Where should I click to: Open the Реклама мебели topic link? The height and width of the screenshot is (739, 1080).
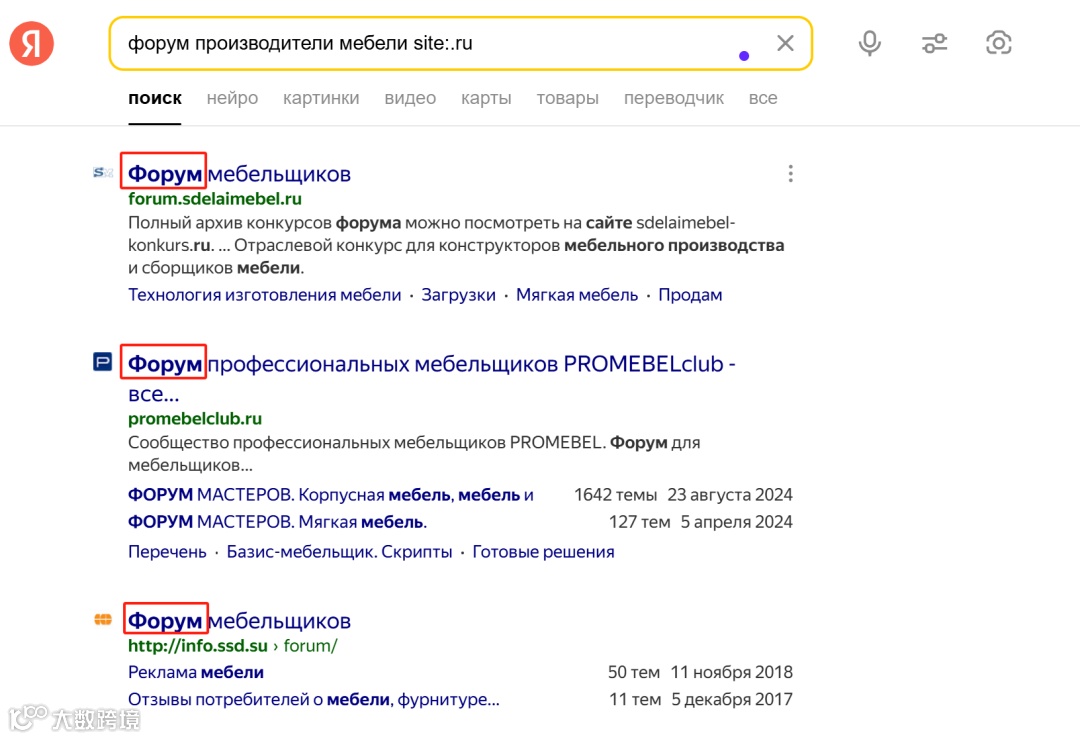pyautogui.click(x=196, y=672)
